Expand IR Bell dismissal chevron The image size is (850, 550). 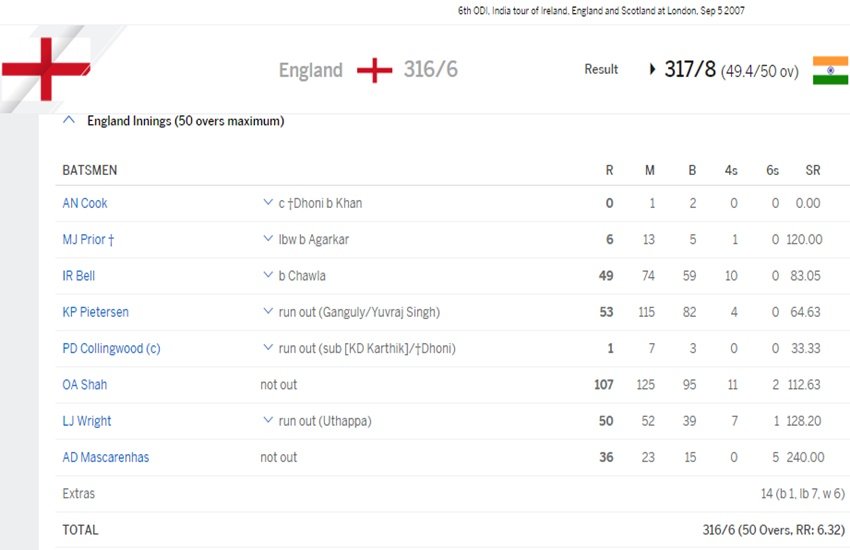point(268,276)
